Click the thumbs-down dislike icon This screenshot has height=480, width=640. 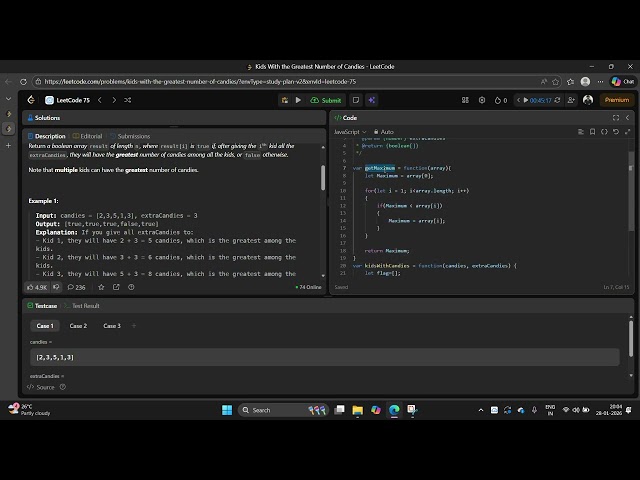click(x=56, y=287)
